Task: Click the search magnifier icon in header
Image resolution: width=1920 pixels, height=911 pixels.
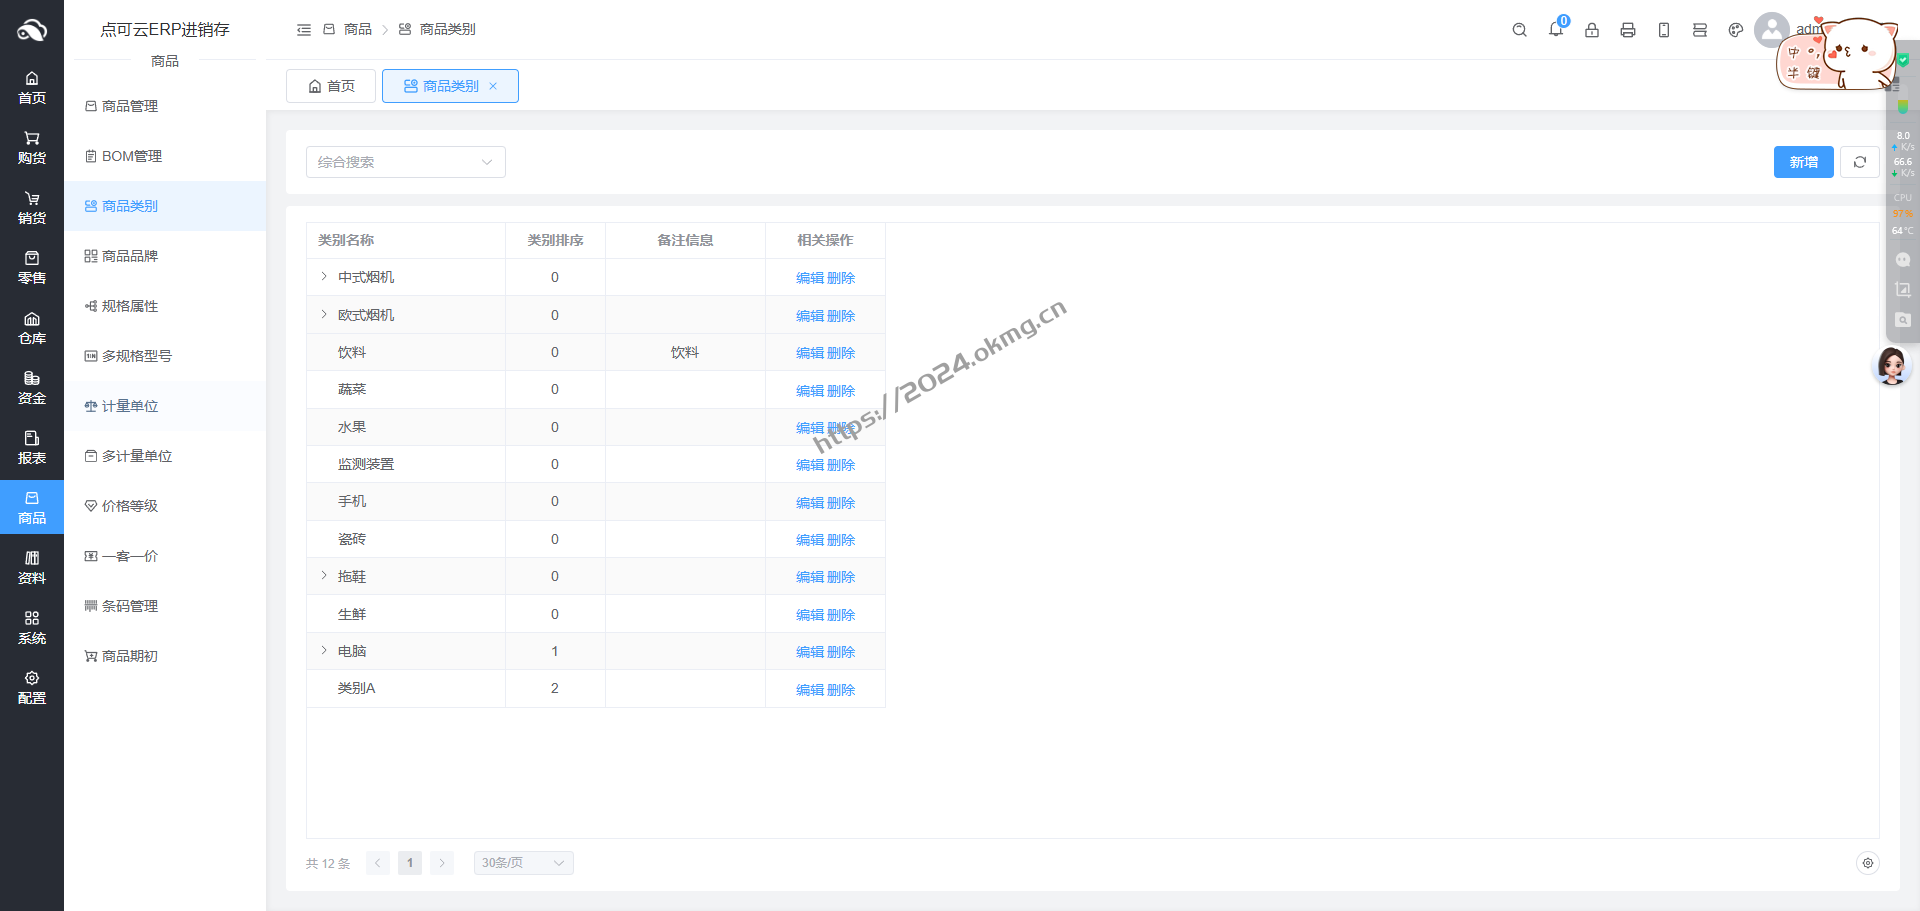Action: click(x=1519, y=30)
